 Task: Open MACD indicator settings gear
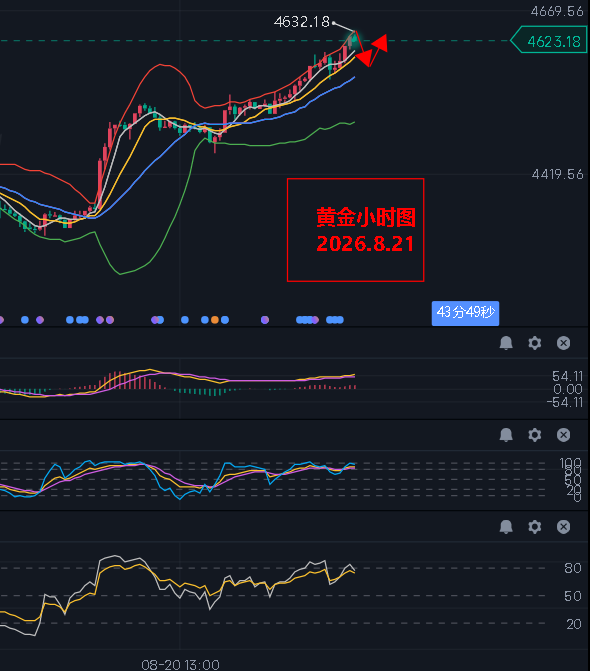pyautogui.click(x=534, y=343)
